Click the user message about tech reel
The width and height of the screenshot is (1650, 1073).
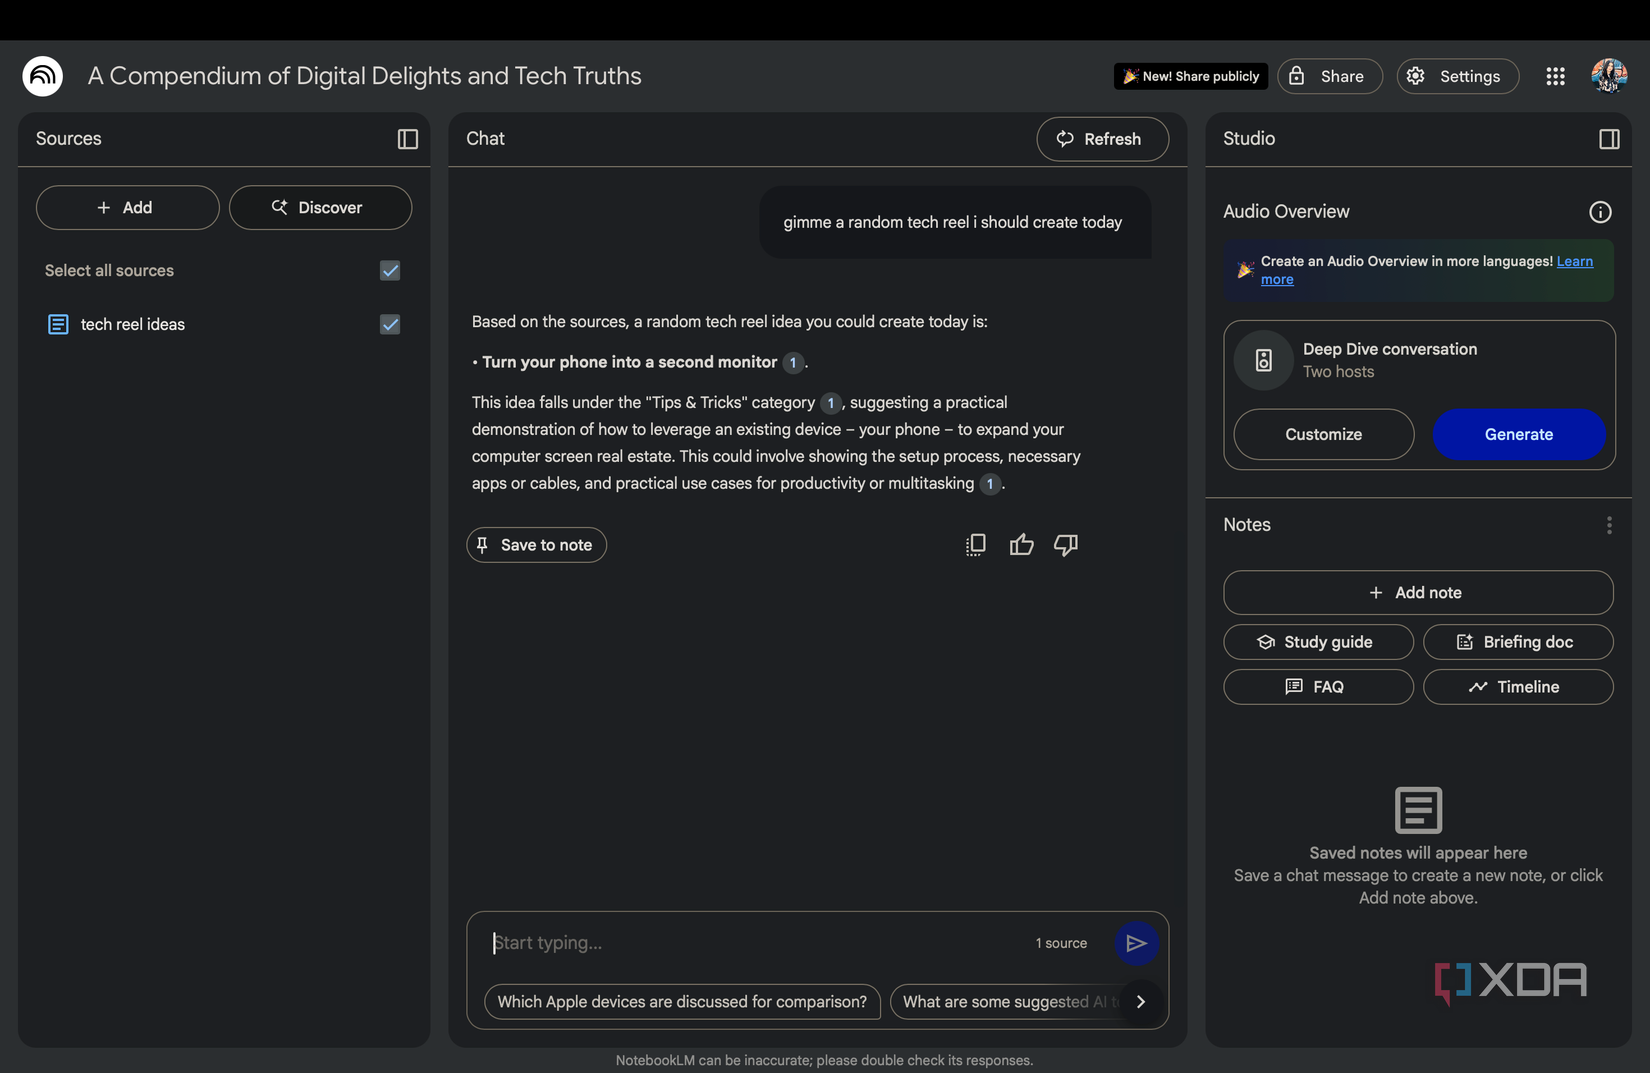954,222
